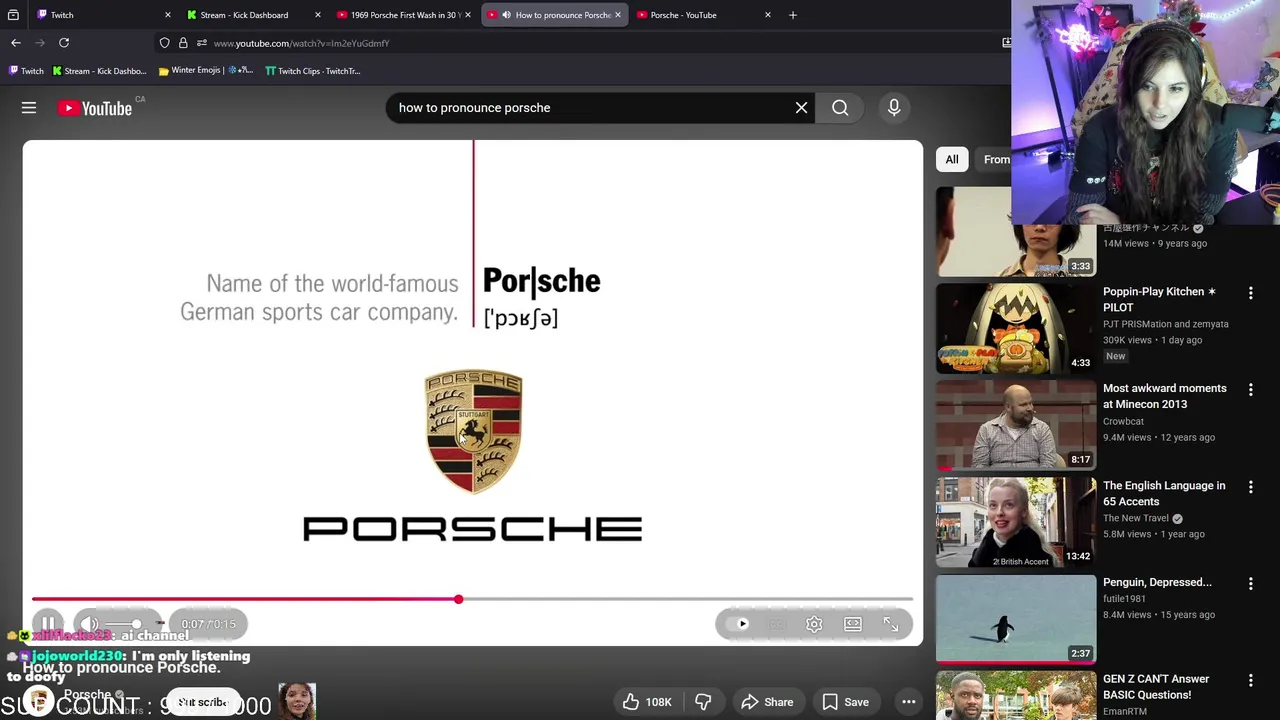Open the YouTube hamburger guide menu
This screenshot has height=720, width=1280.
point(29,108)
